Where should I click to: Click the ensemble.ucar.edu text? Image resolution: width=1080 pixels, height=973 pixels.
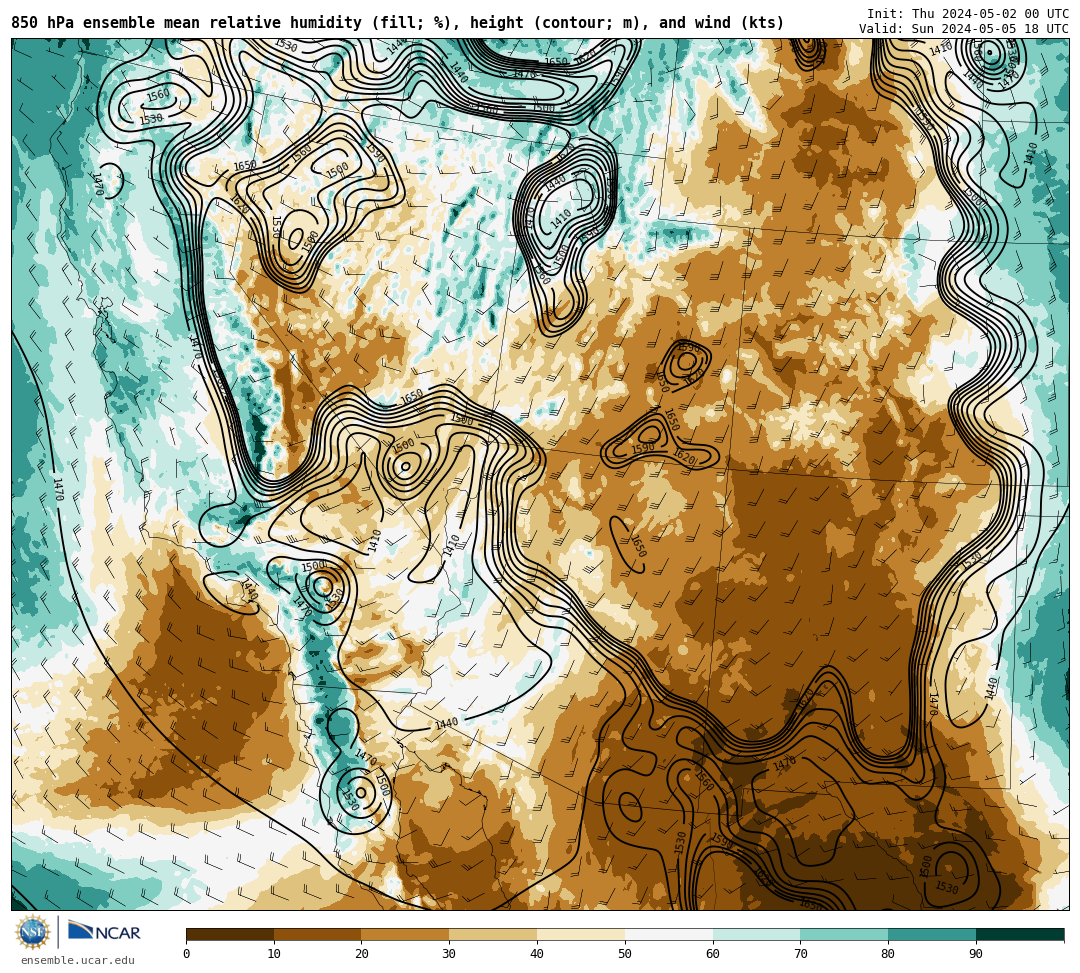[x=77, y=960]
